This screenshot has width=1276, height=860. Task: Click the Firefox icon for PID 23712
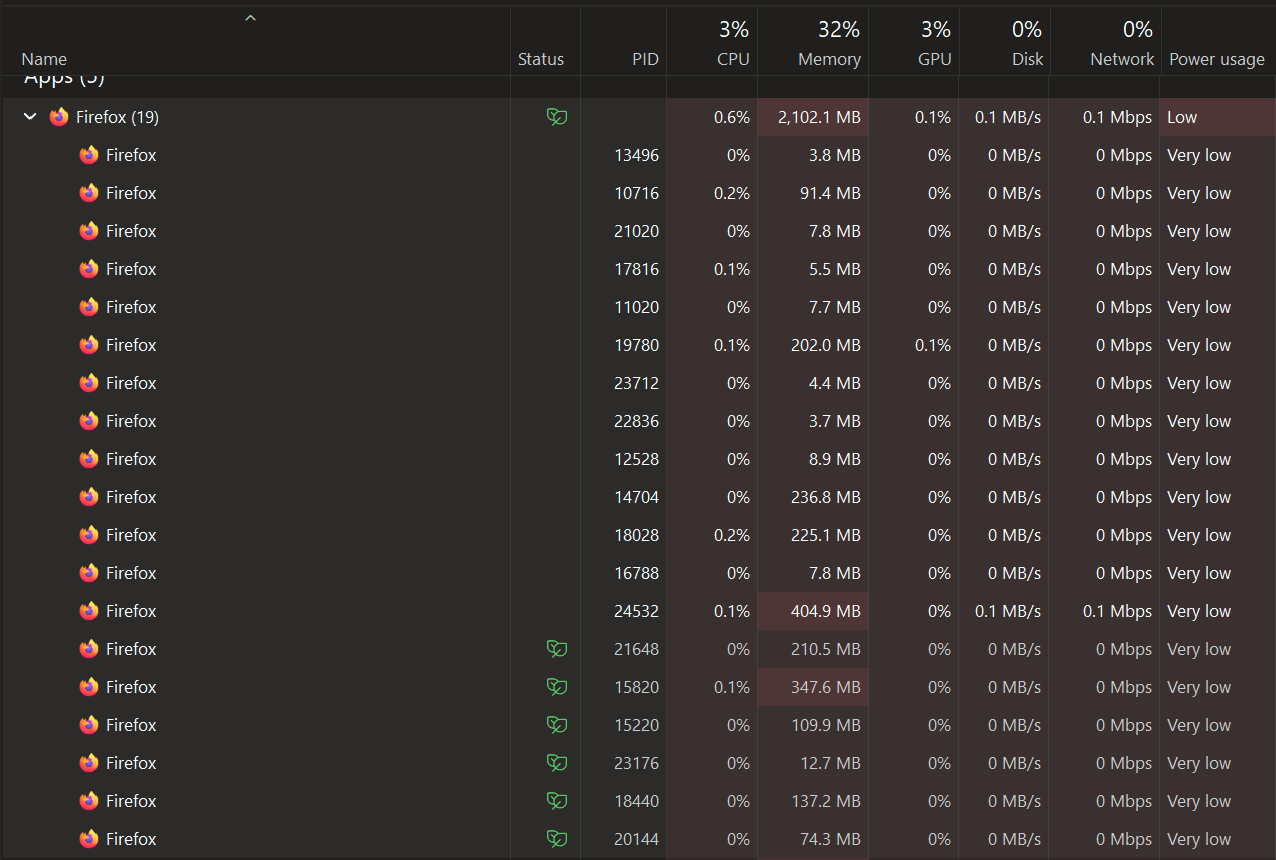89,383
